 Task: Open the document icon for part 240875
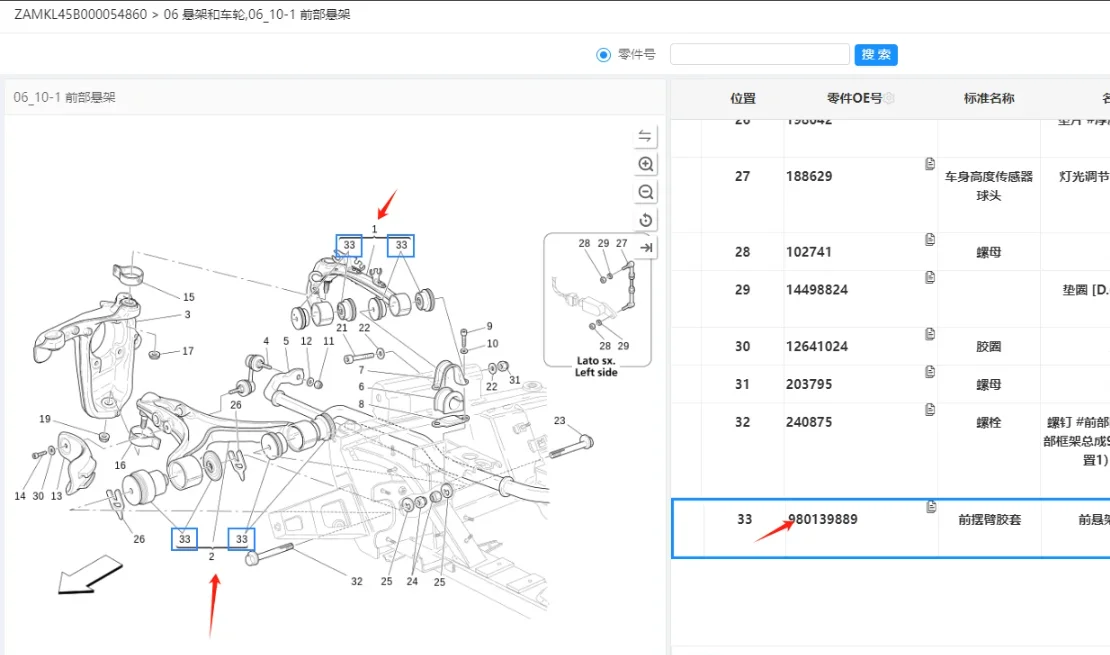929,409
